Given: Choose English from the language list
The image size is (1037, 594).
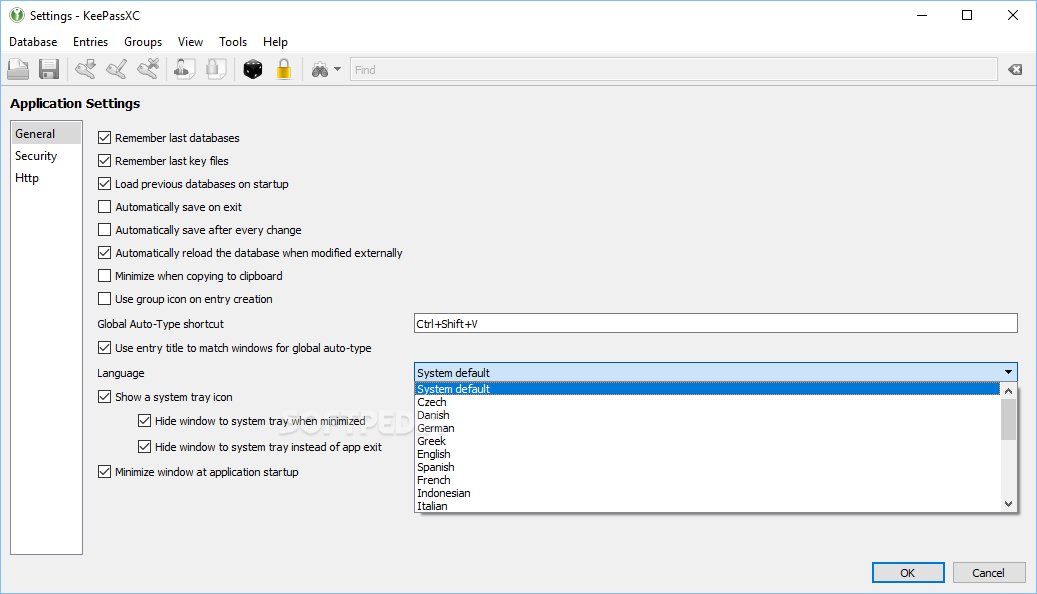Looking at the screenshot, I should tap(707, 454).
